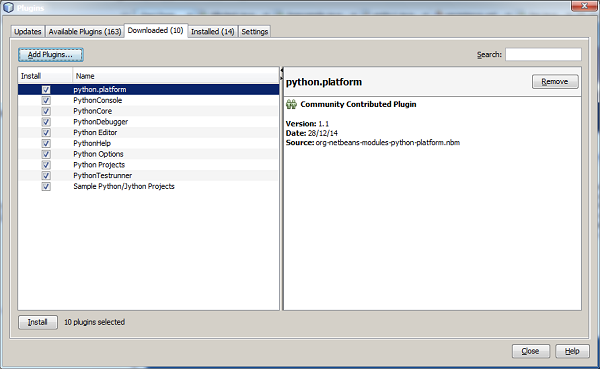This screenshot has height=369, width=600.
Task: Click the Remove button
Action: coord(555,82)
